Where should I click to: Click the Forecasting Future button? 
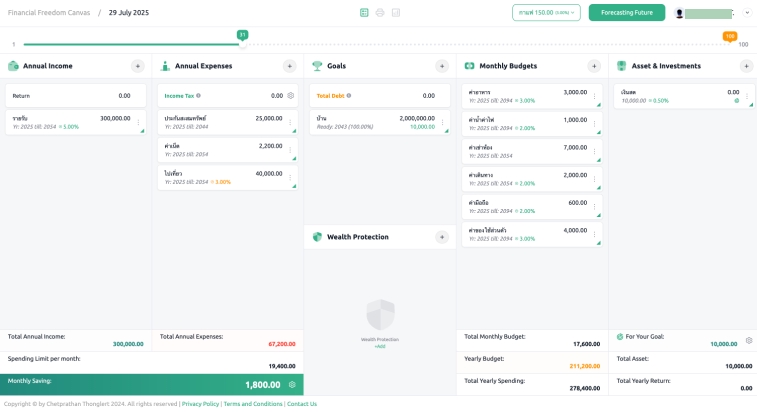[626, 13]
